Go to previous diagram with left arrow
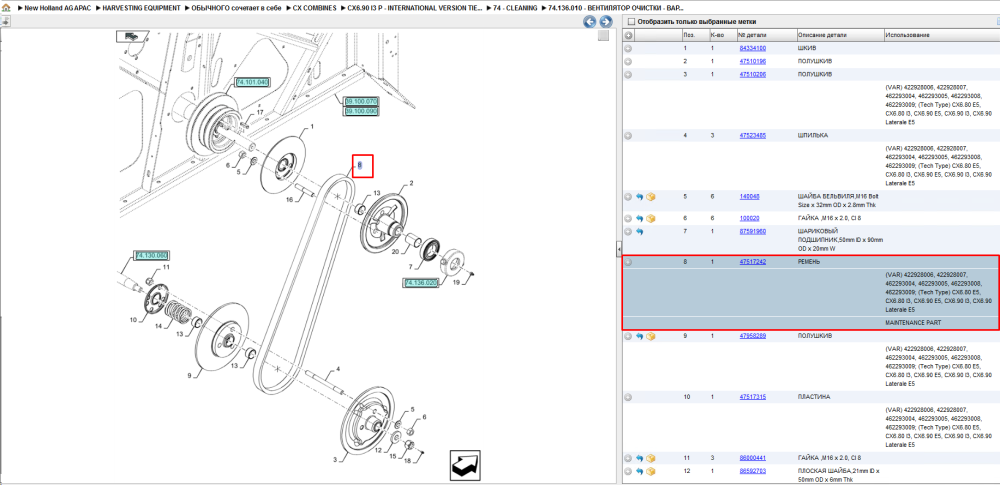Image resolution: width=1000 pixels, height=485 pixels. click(589, 22)
